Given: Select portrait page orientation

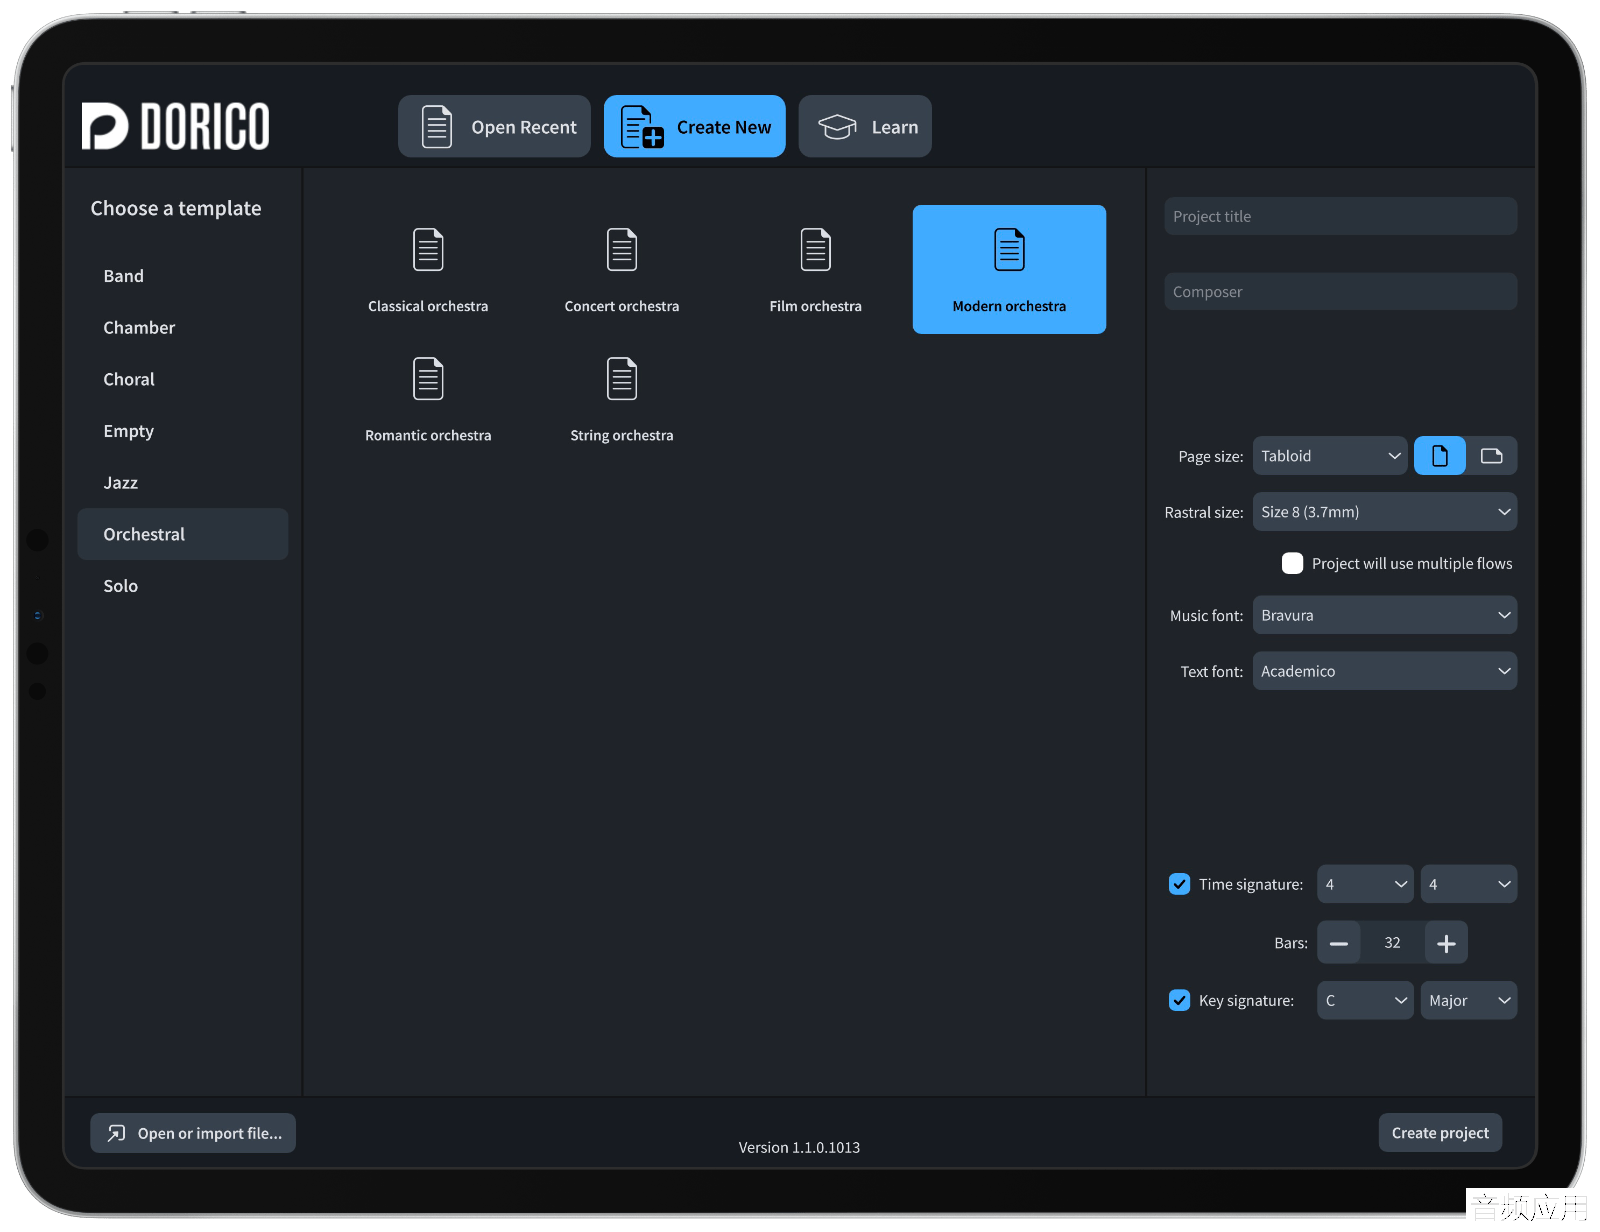Looking at the screenshot, I should pyautogui.click(x=1439, y=456).
